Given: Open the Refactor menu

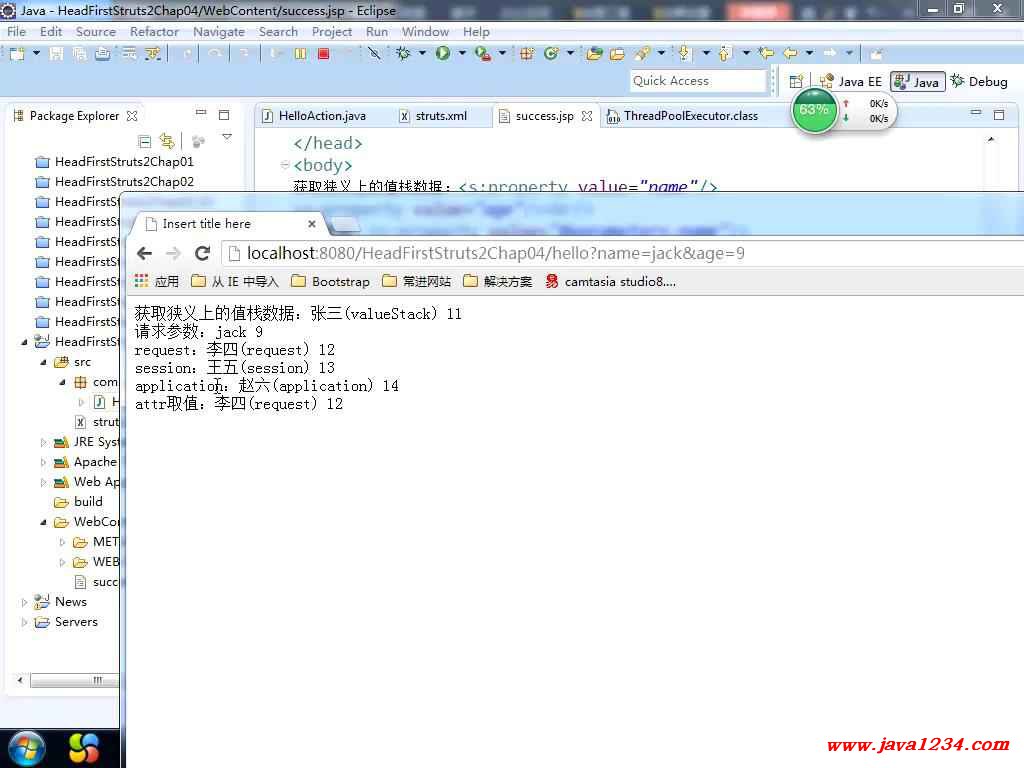Looking at the screenshot, I should (154, 31).
